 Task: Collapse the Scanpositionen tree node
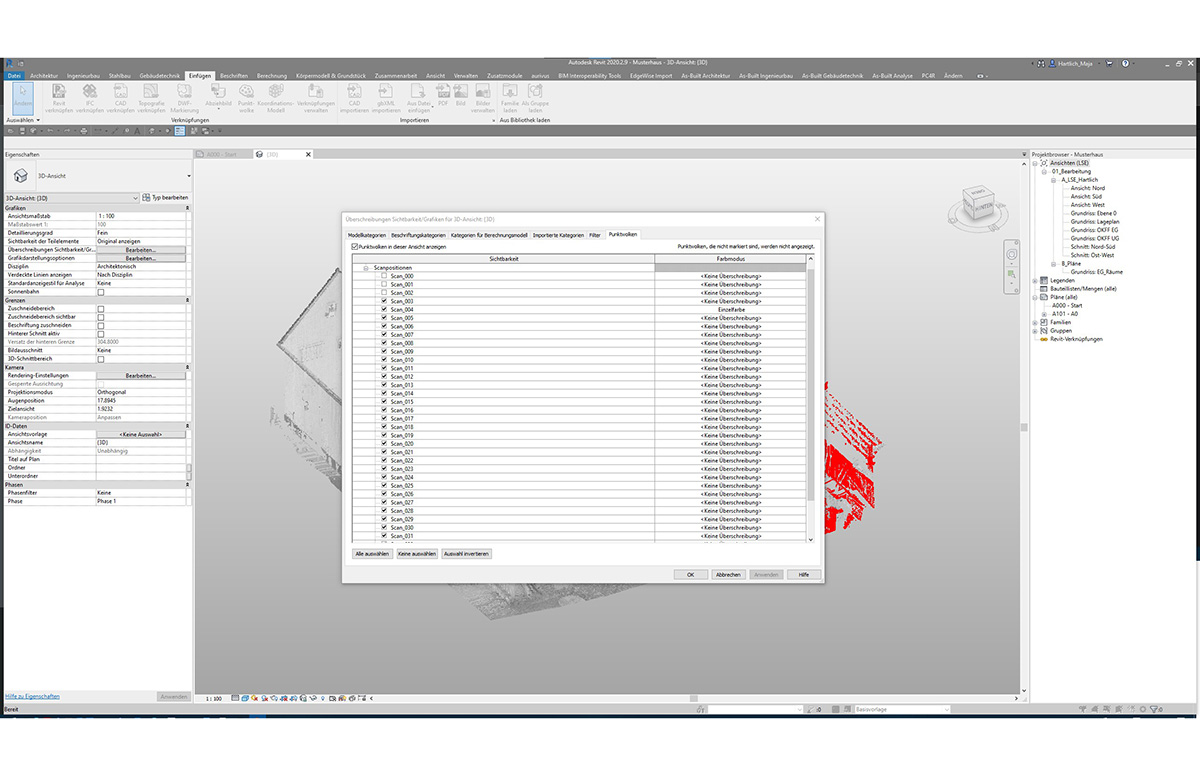364,266
